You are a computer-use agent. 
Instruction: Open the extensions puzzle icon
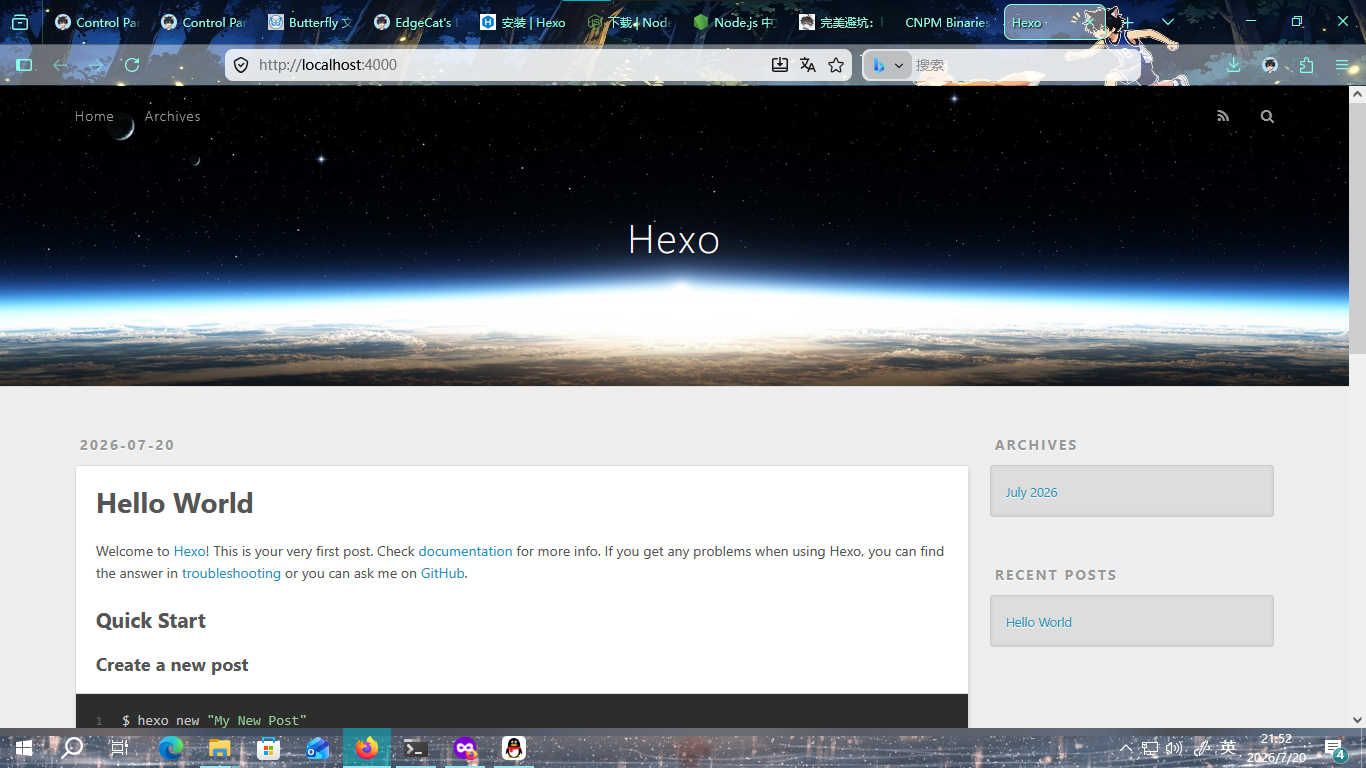pyautogui.click(x=1306, y=65)
